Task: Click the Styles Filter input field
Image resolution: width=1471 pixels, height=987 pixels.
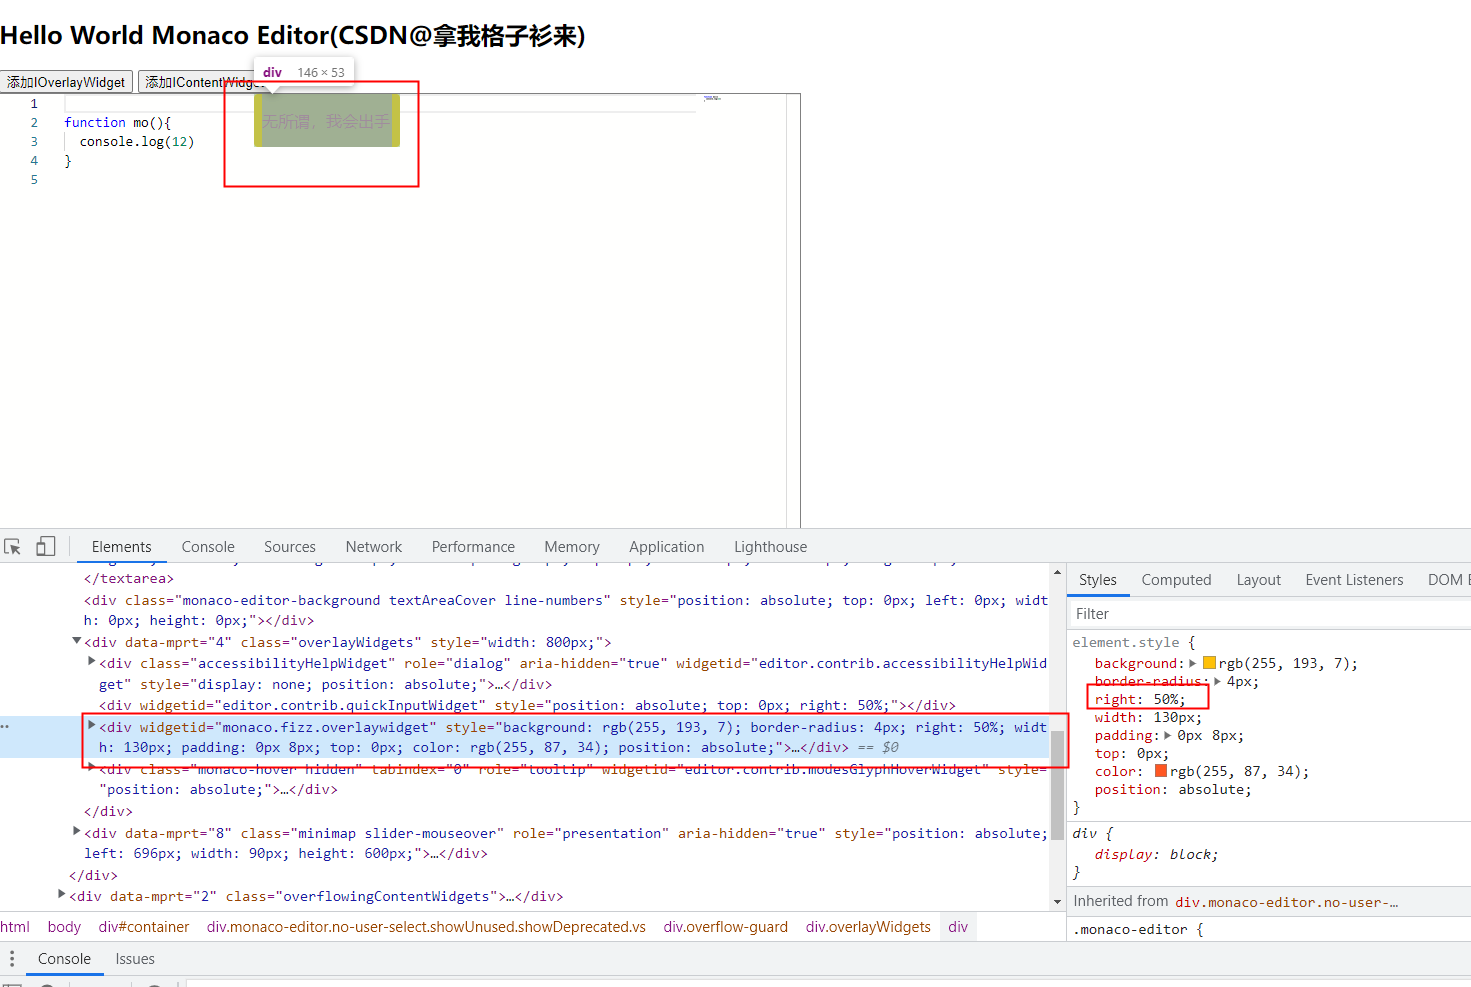Action: point(1270,614)
